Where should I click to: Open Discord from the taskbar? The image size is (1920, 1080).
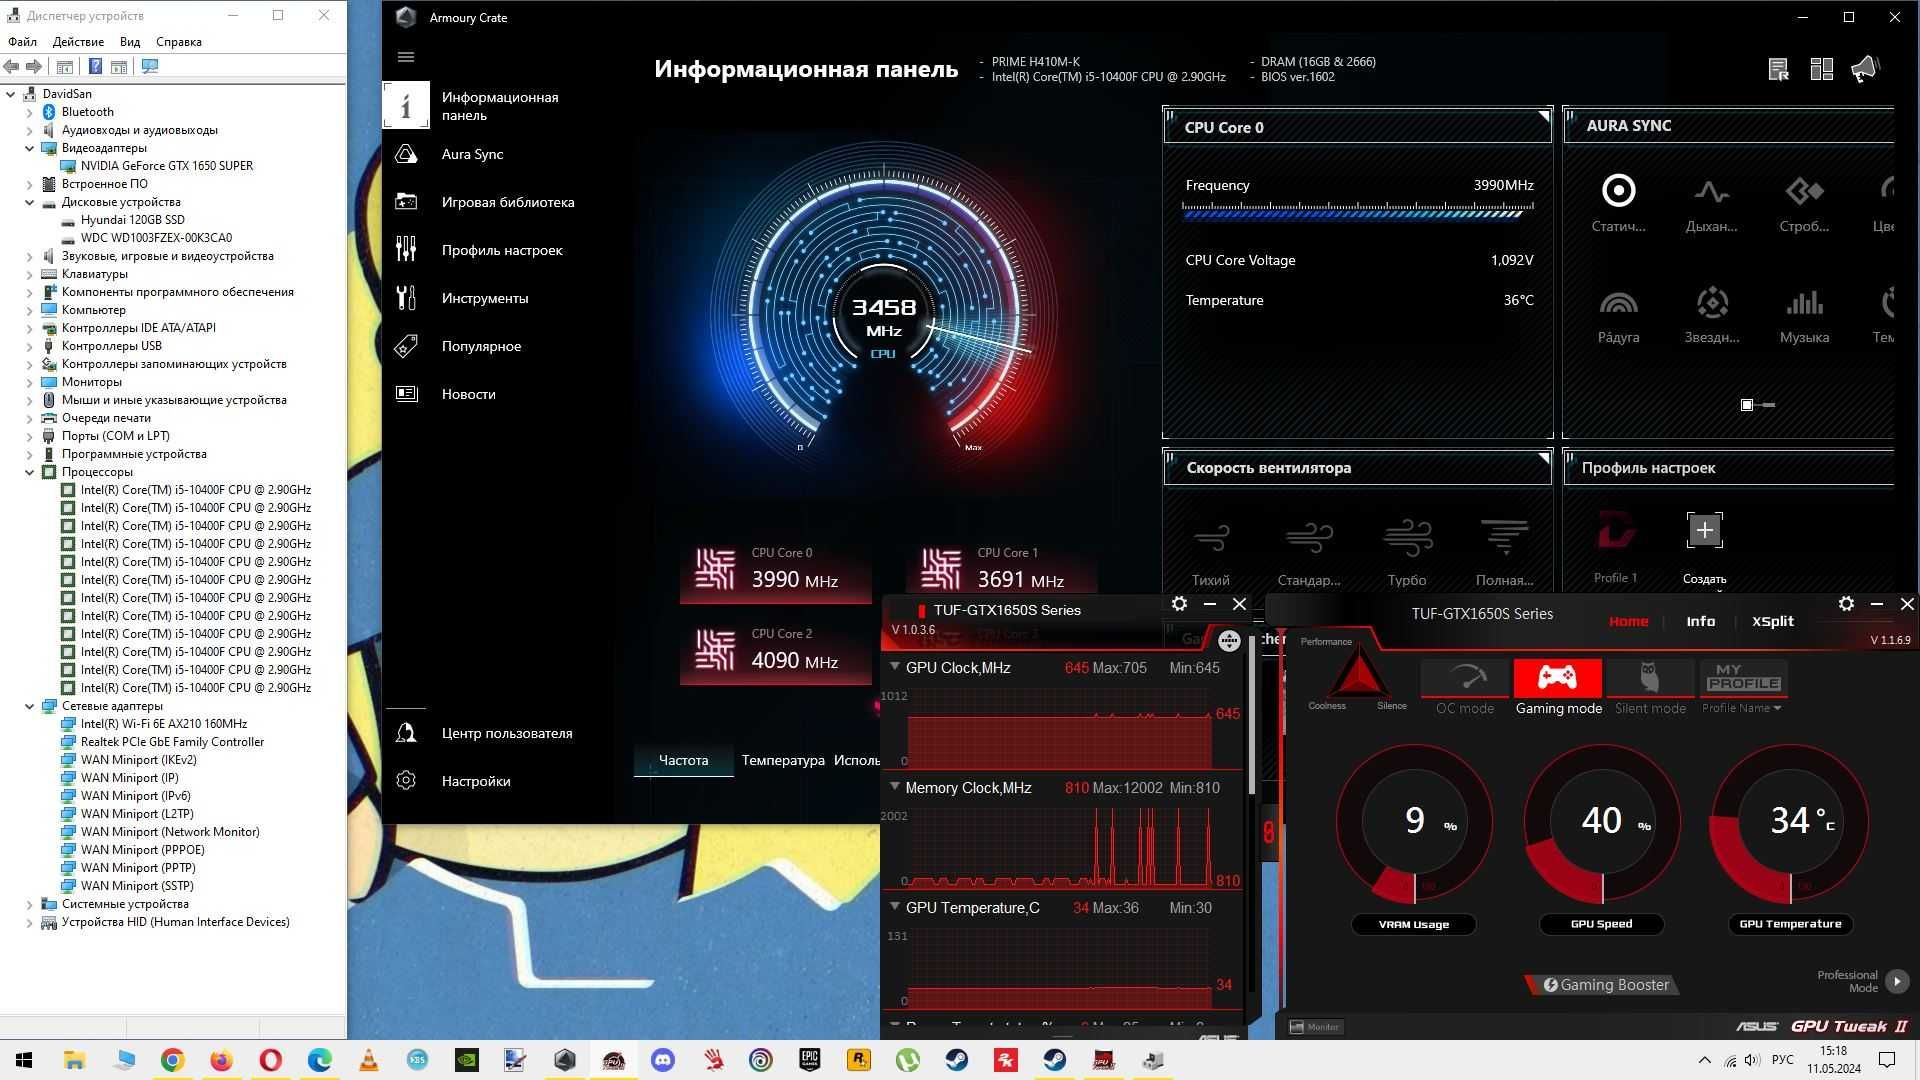pyautogui.click(x=662, y=1060)
